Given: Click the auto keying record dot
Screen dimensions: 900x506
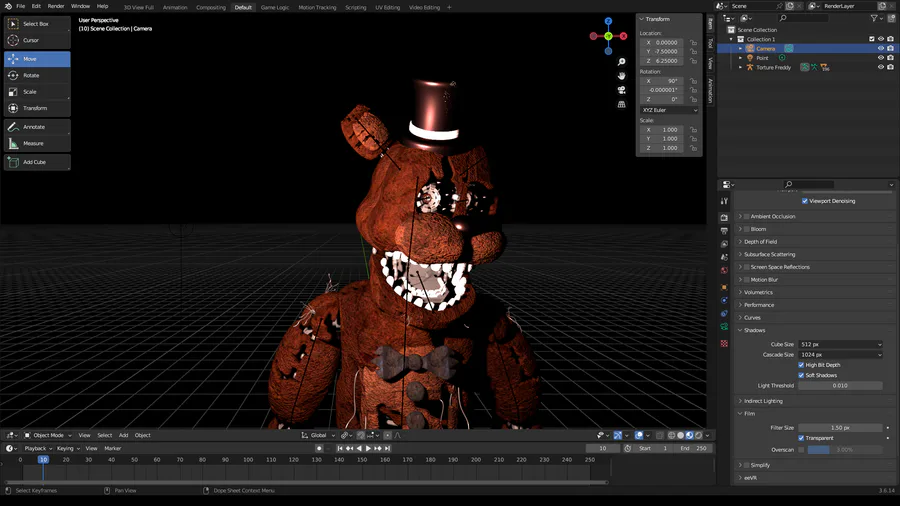Looking at the screenshot, I should [x=319, y=449].
